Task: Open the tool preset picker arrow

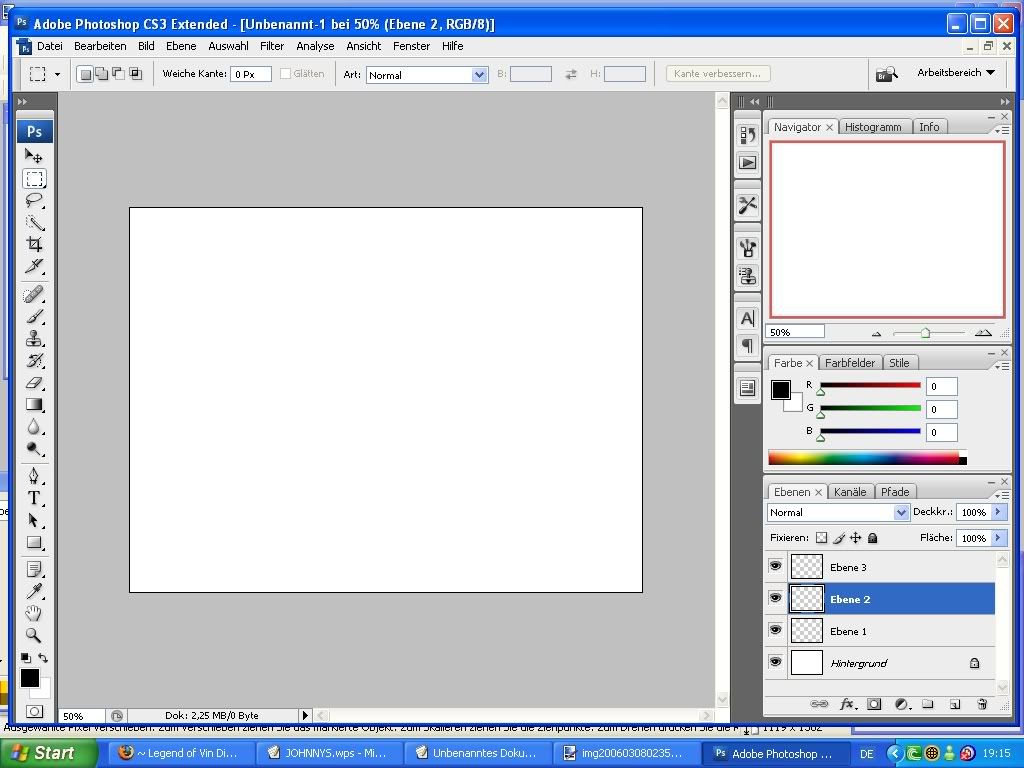Action: [x=57, y=74]
